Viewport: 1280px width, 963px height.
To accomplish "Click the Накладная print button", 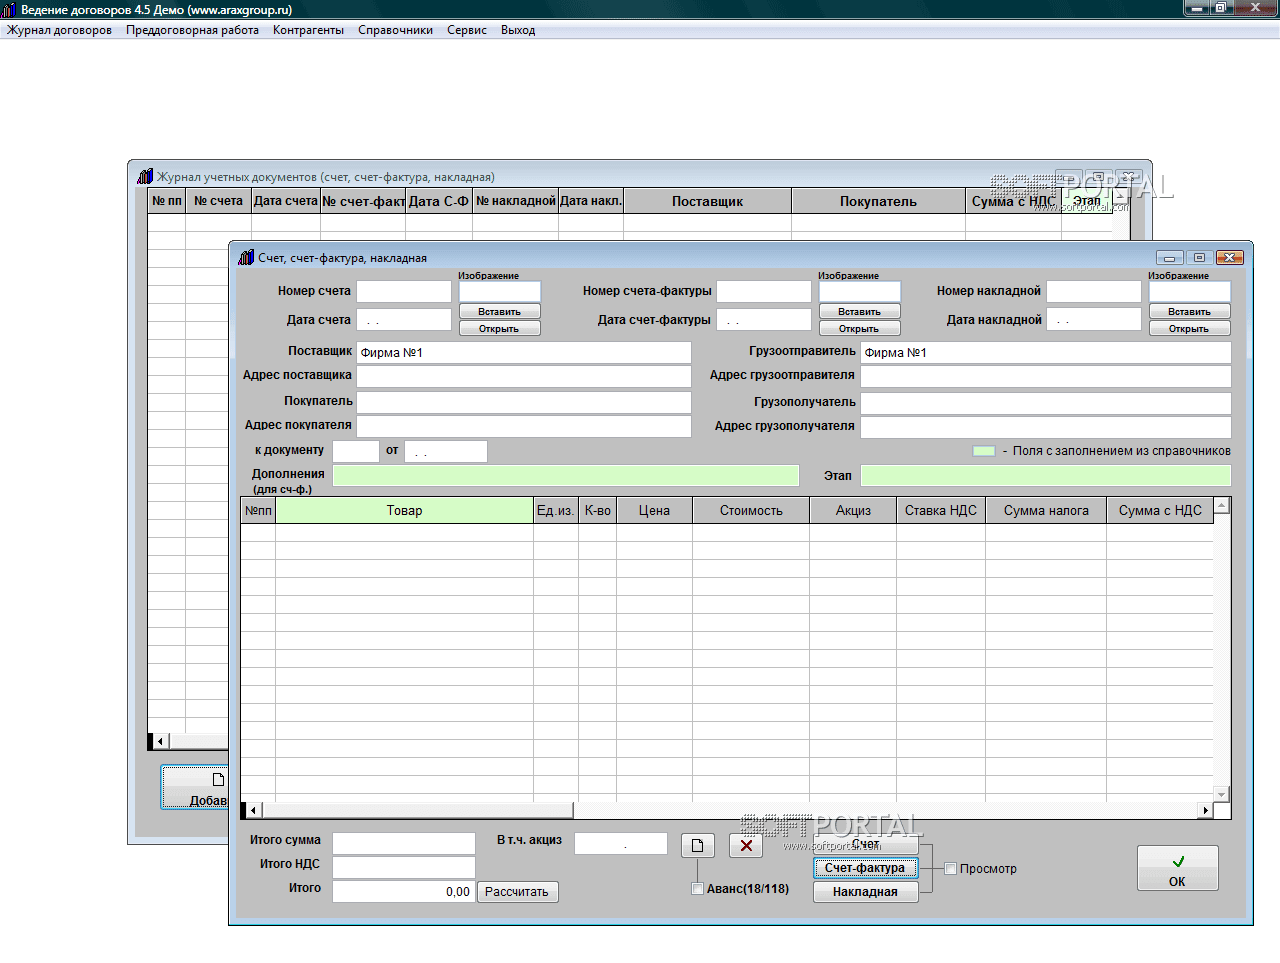I will pyautogui.click(x=865, y=892).
